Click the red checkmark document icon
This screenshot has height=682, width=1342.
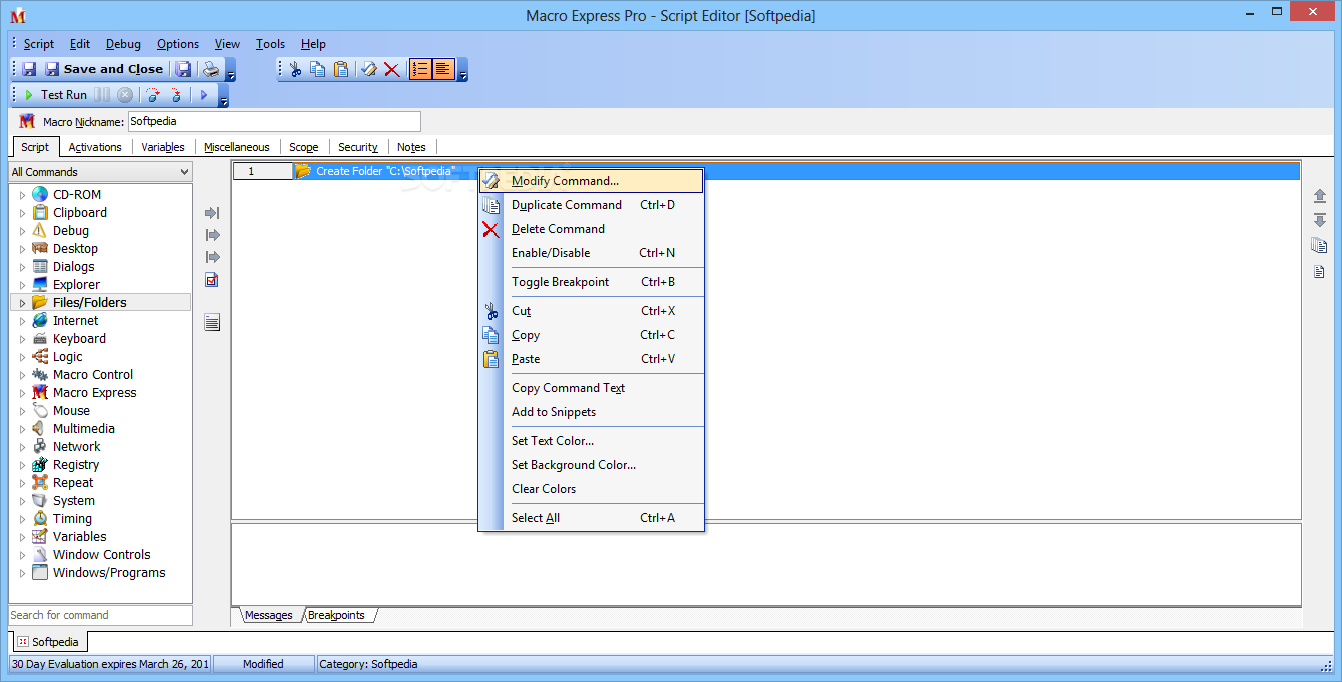click(x=212, y=280)
